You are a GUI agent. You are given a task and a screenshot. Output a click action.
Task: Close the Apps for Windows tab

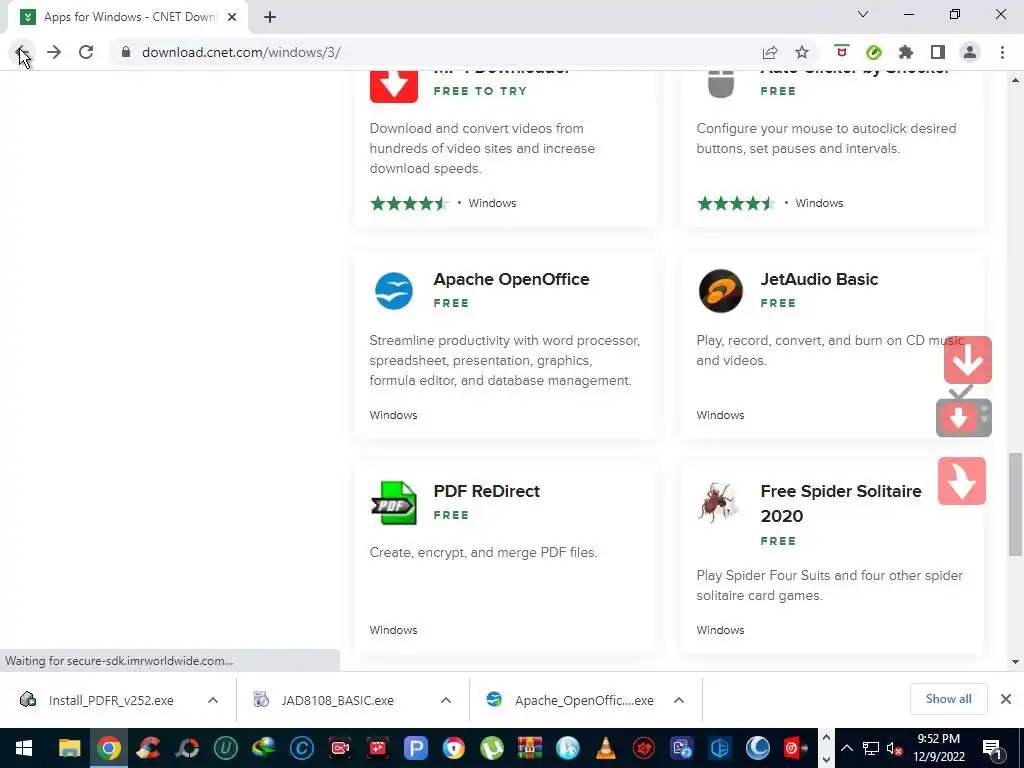(232, 17)
